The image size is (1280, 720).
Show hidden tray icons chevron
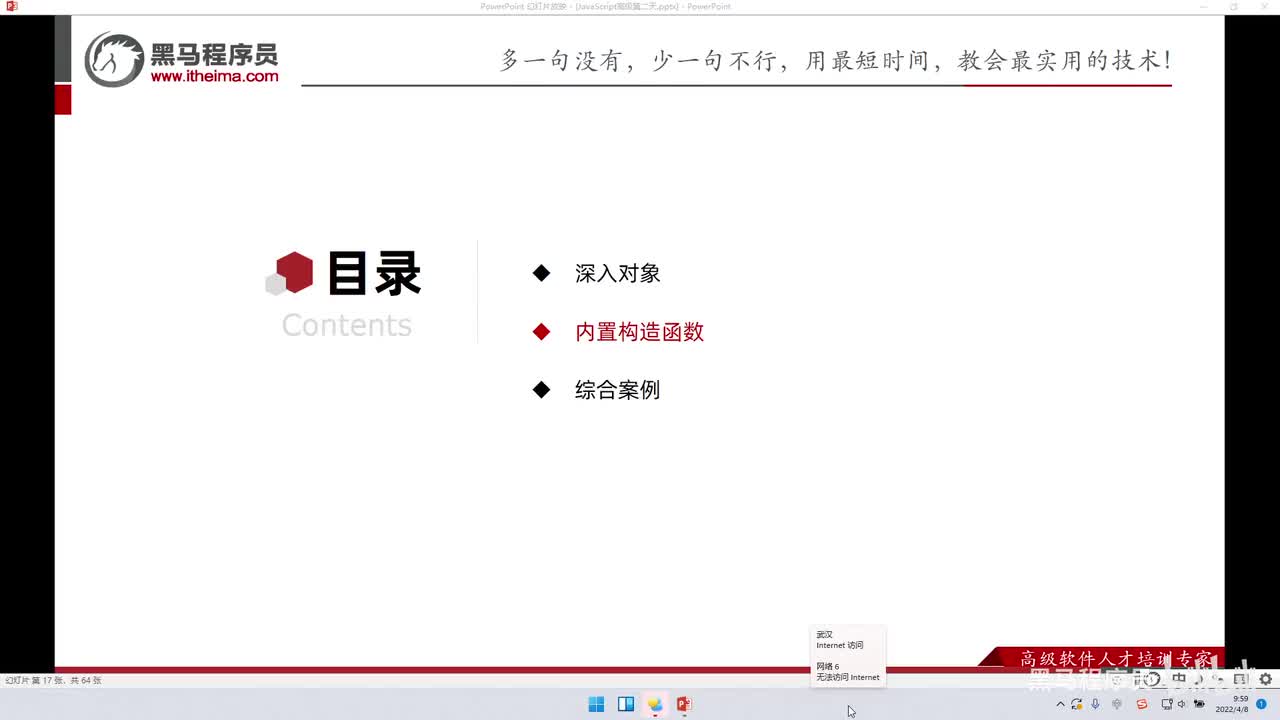coord(1061,704)
